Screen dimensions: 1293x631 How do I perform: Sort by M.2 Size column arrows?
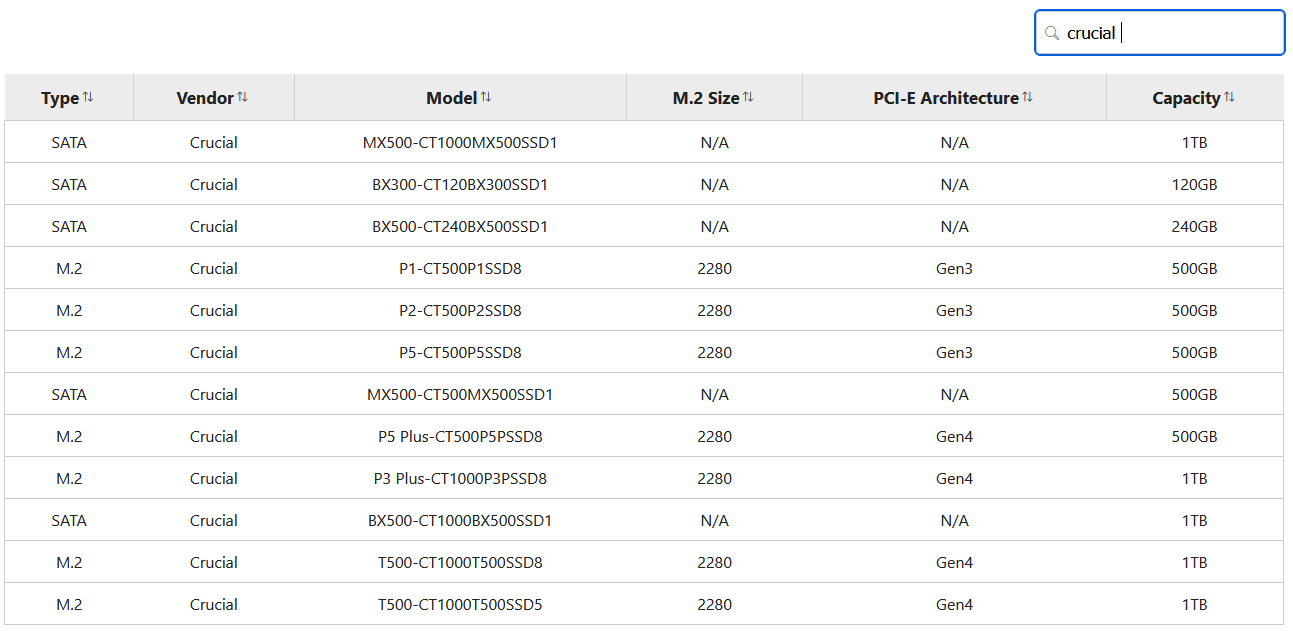click(x=748, y=97)
